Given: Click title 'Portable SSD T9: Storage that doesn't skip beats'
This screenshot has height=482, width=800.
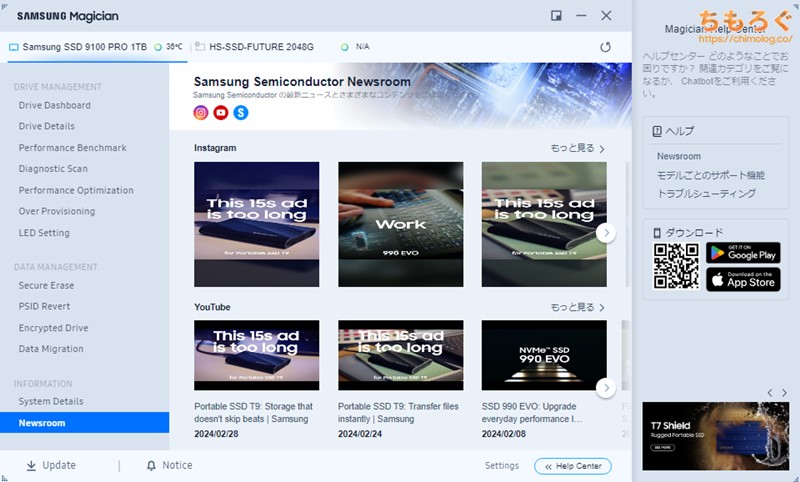Looking at the screenshot, I should (253, 413).
